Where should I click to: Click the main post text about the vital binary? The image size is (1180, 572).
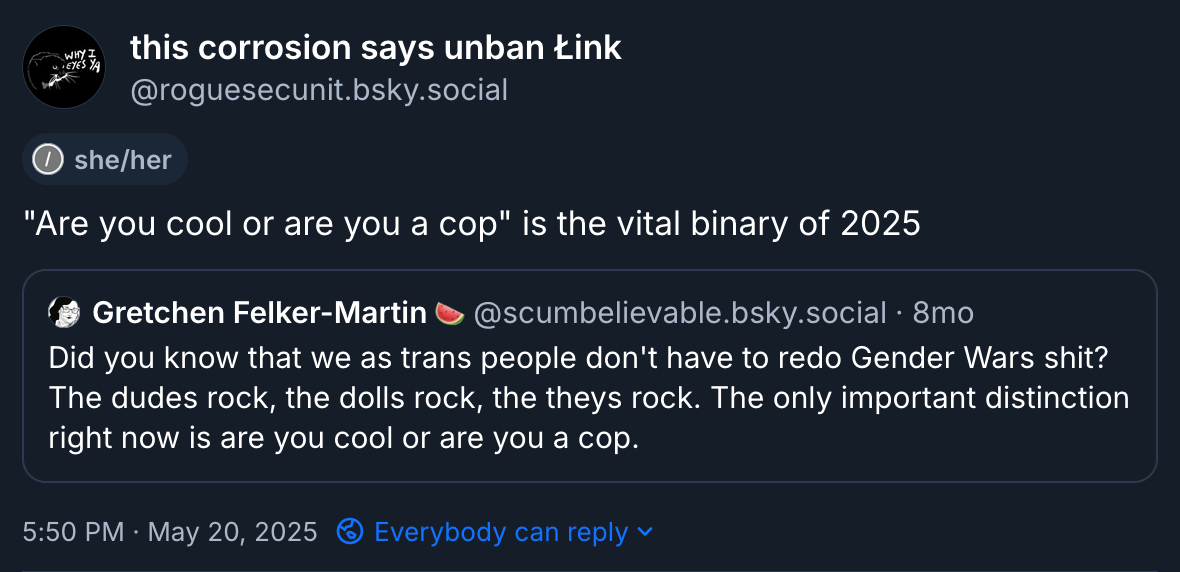[x=471, y=224]
